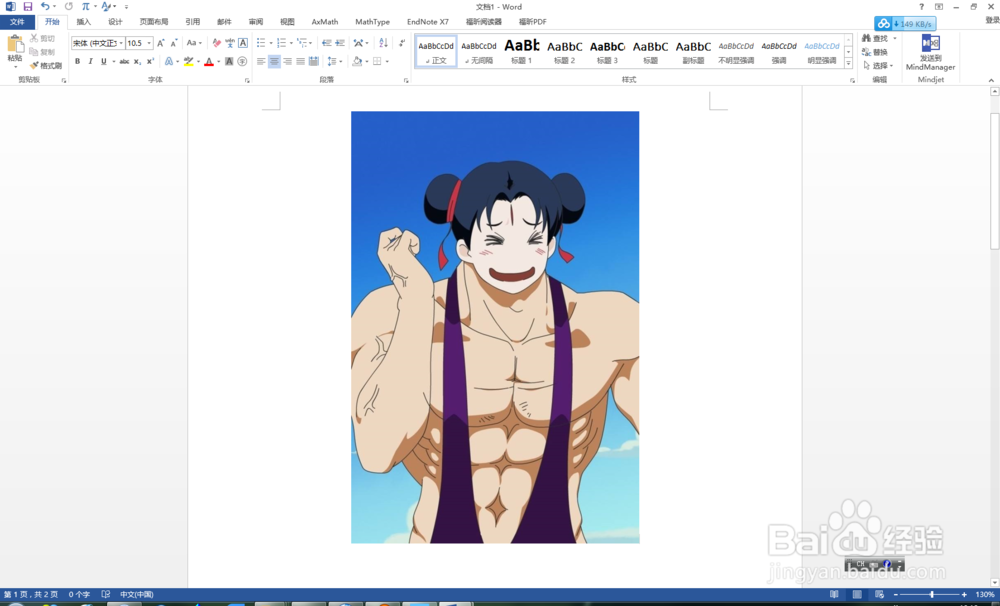Click the phonetic guide (文) icon
This screenshot has width=1000, height=606.
click(x=230, y=43)
